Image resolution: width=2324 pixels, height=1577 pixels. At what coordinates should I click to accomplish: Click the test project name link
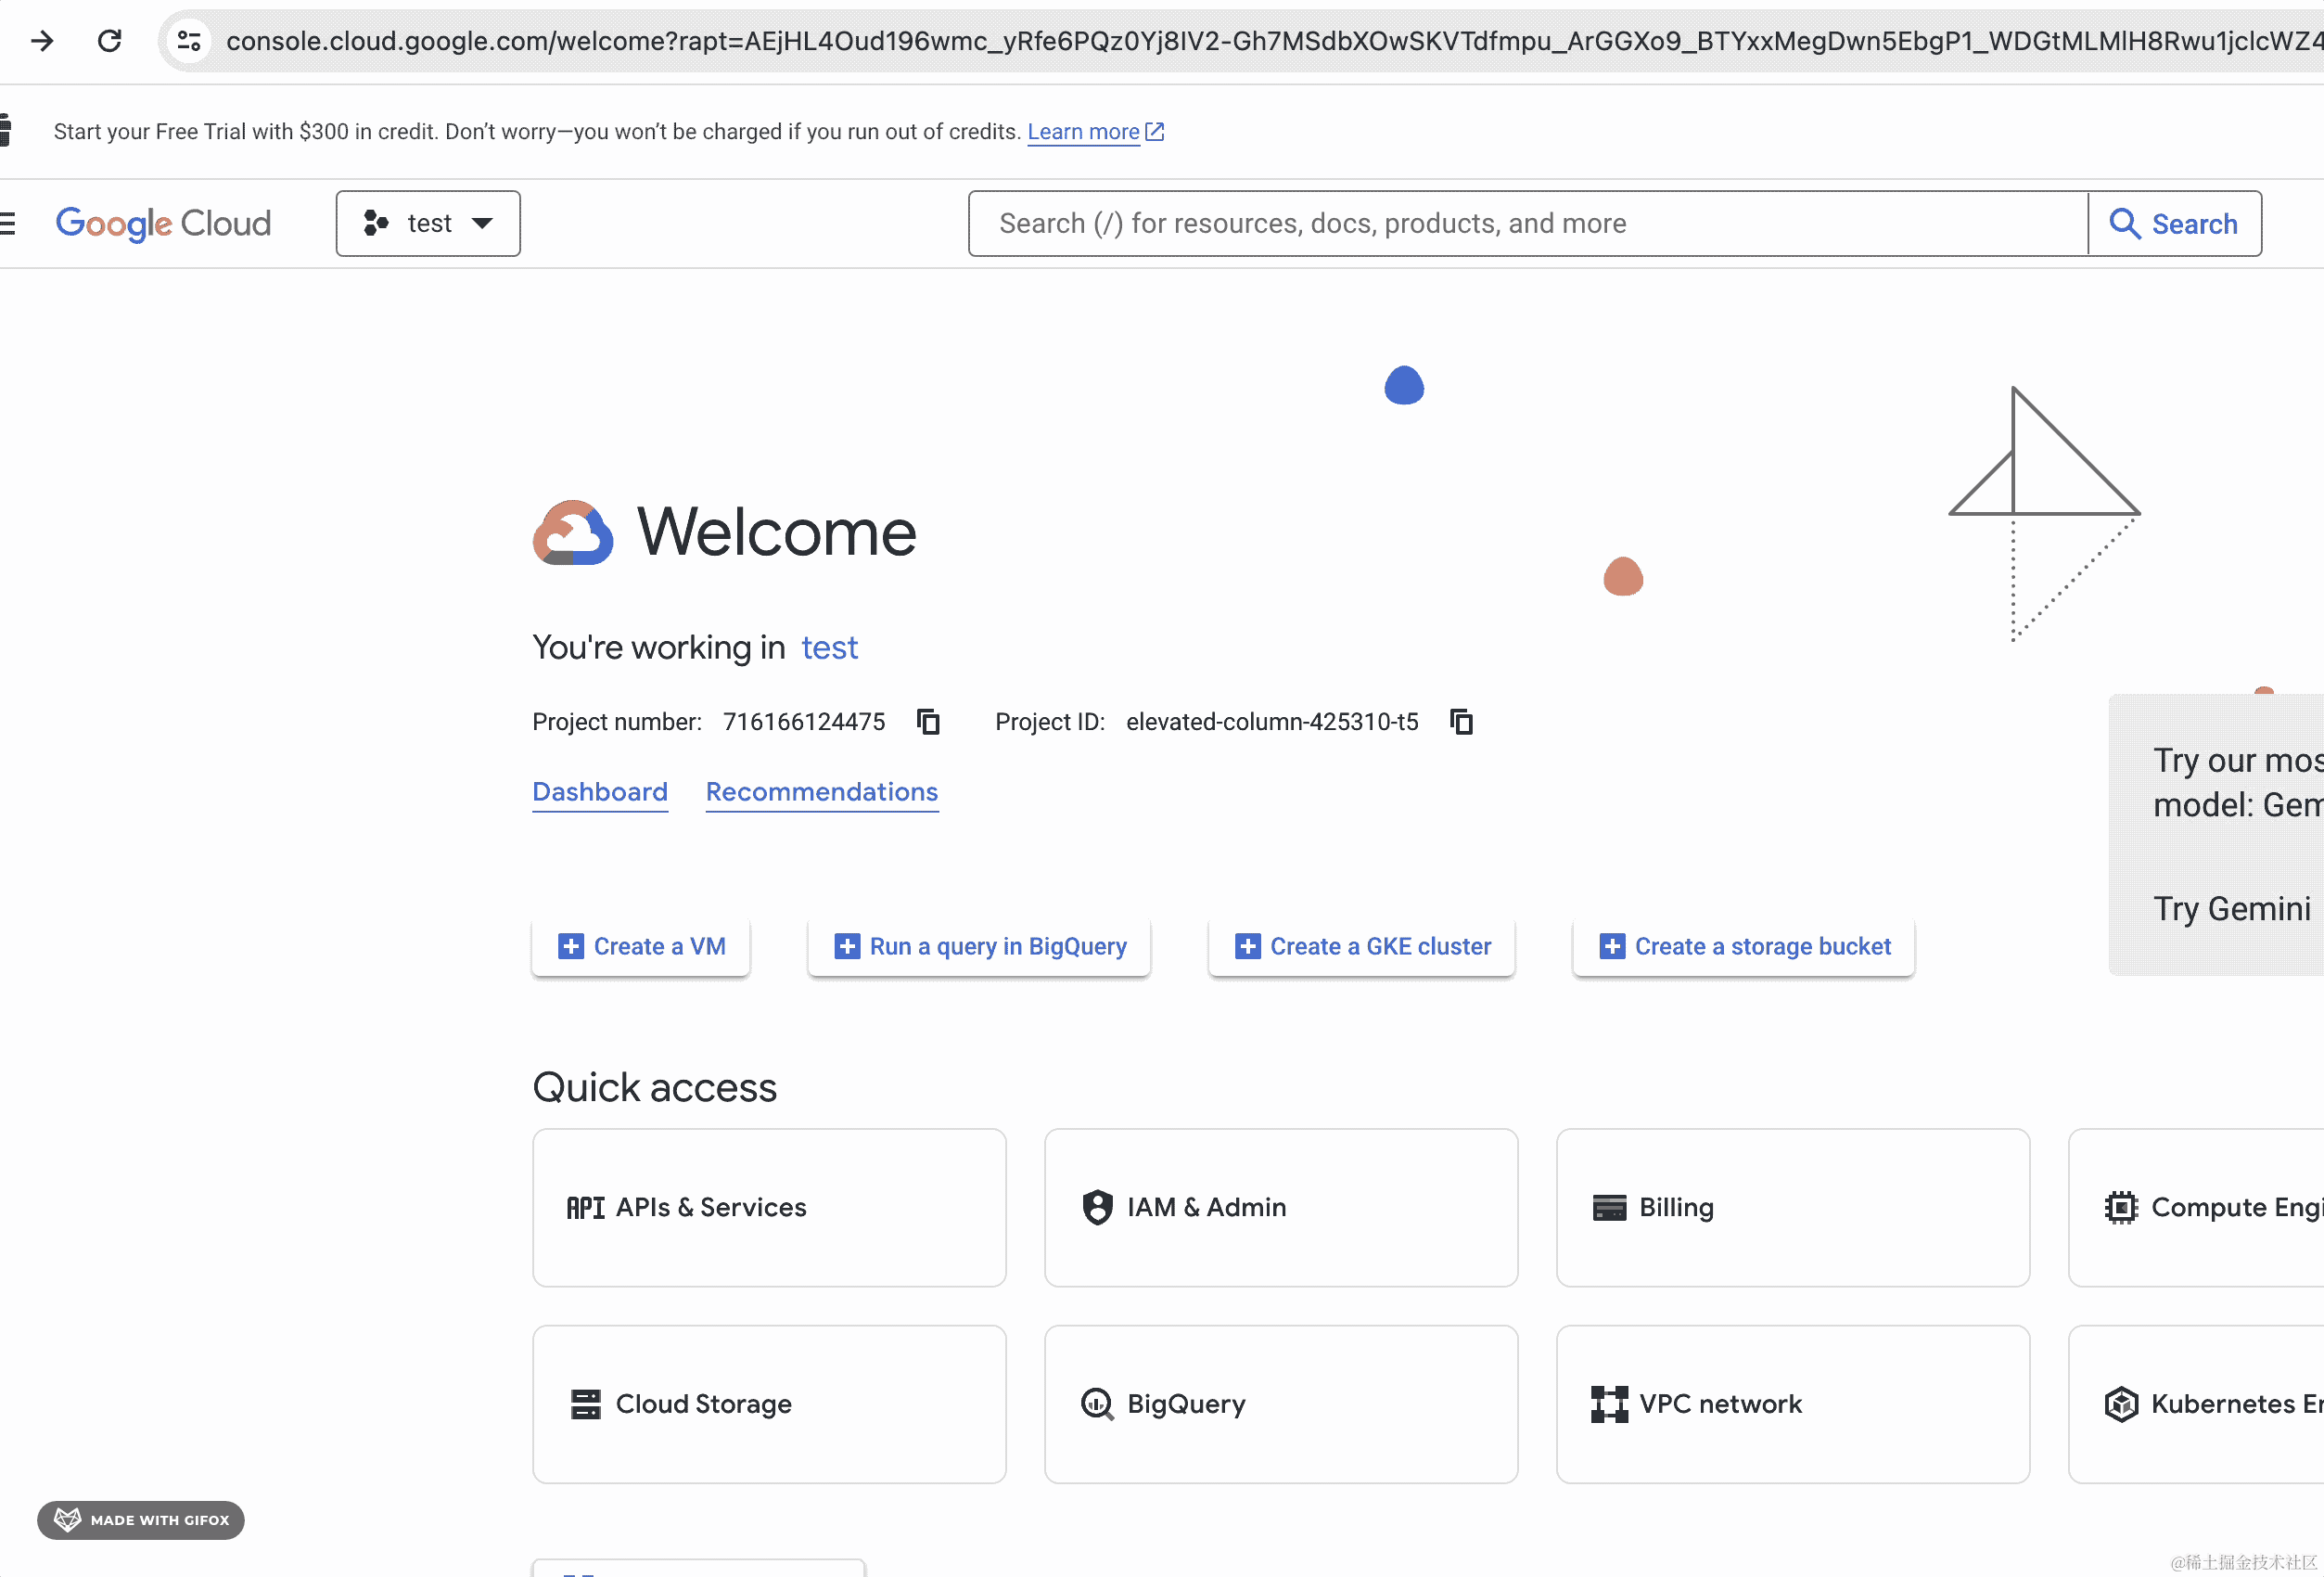(829, 648)
